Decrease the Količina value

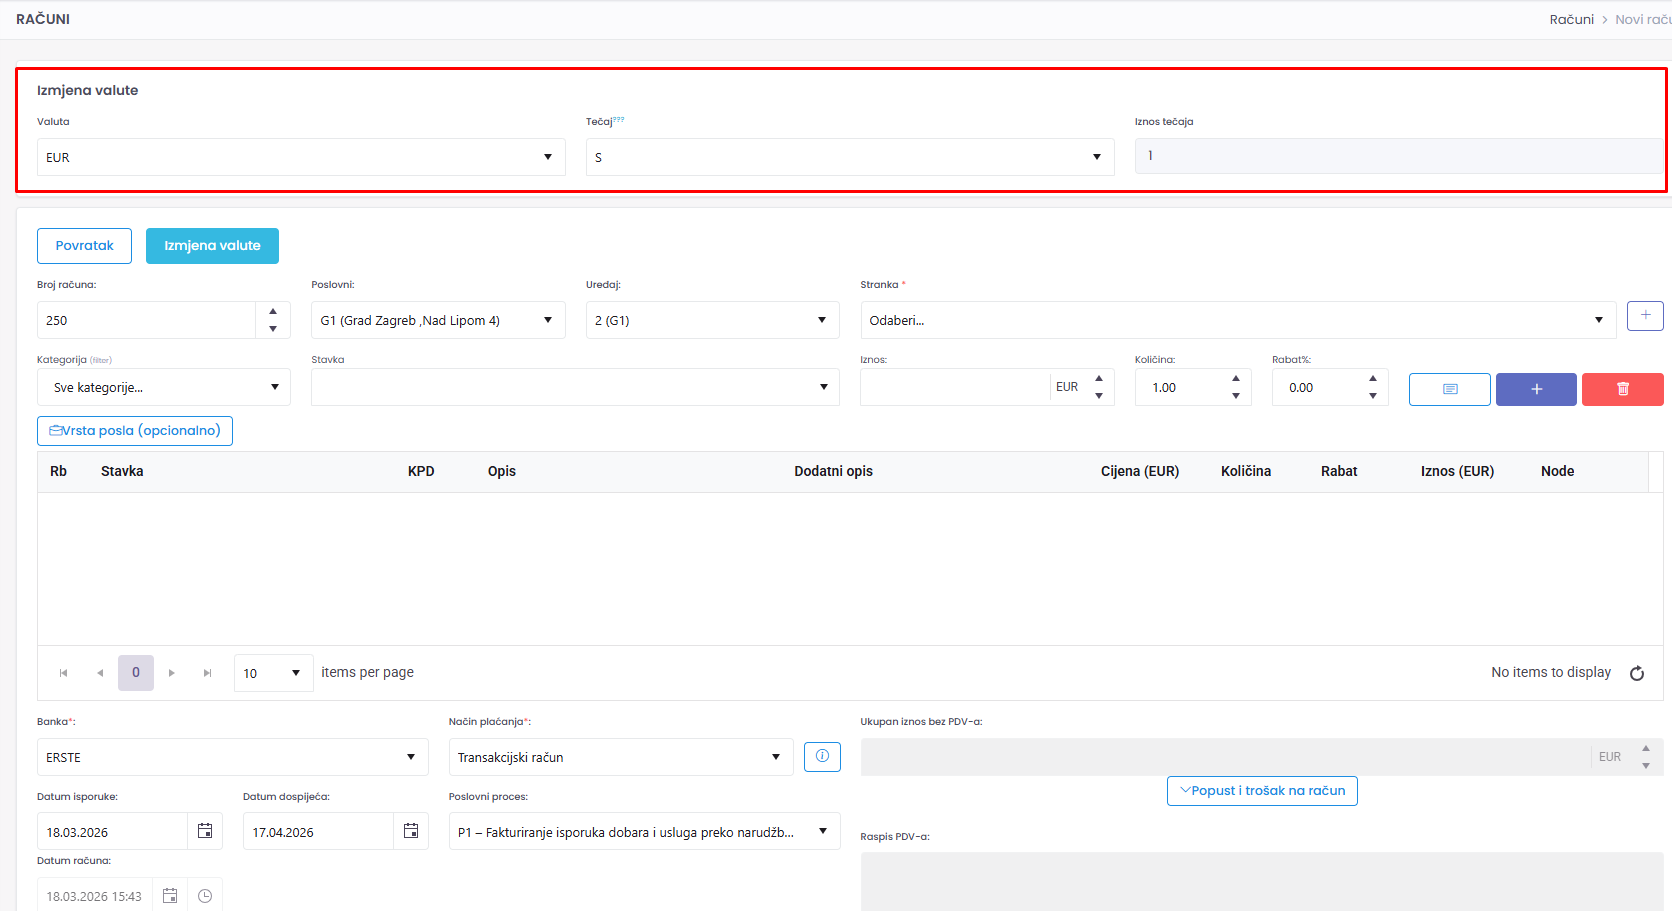tap(1236, 396)
